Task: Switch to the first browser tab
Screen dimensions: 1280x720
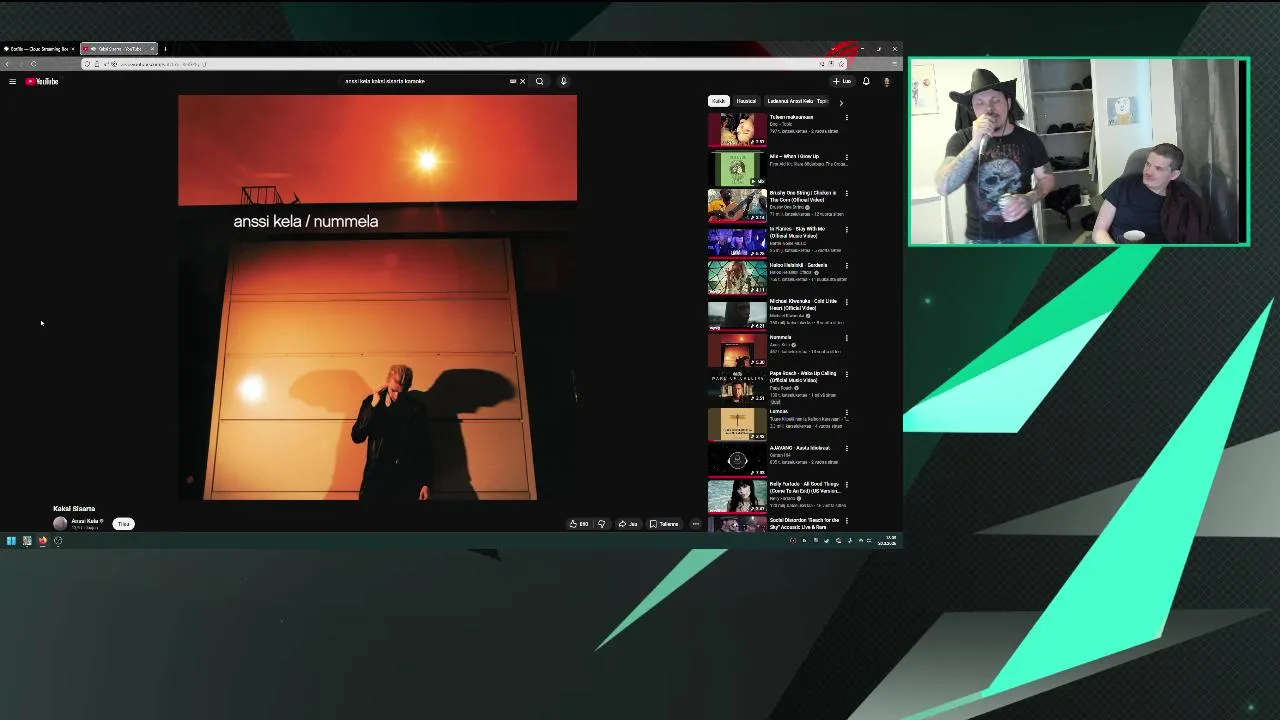Action: pyautogui.click(x=38, y=48)
